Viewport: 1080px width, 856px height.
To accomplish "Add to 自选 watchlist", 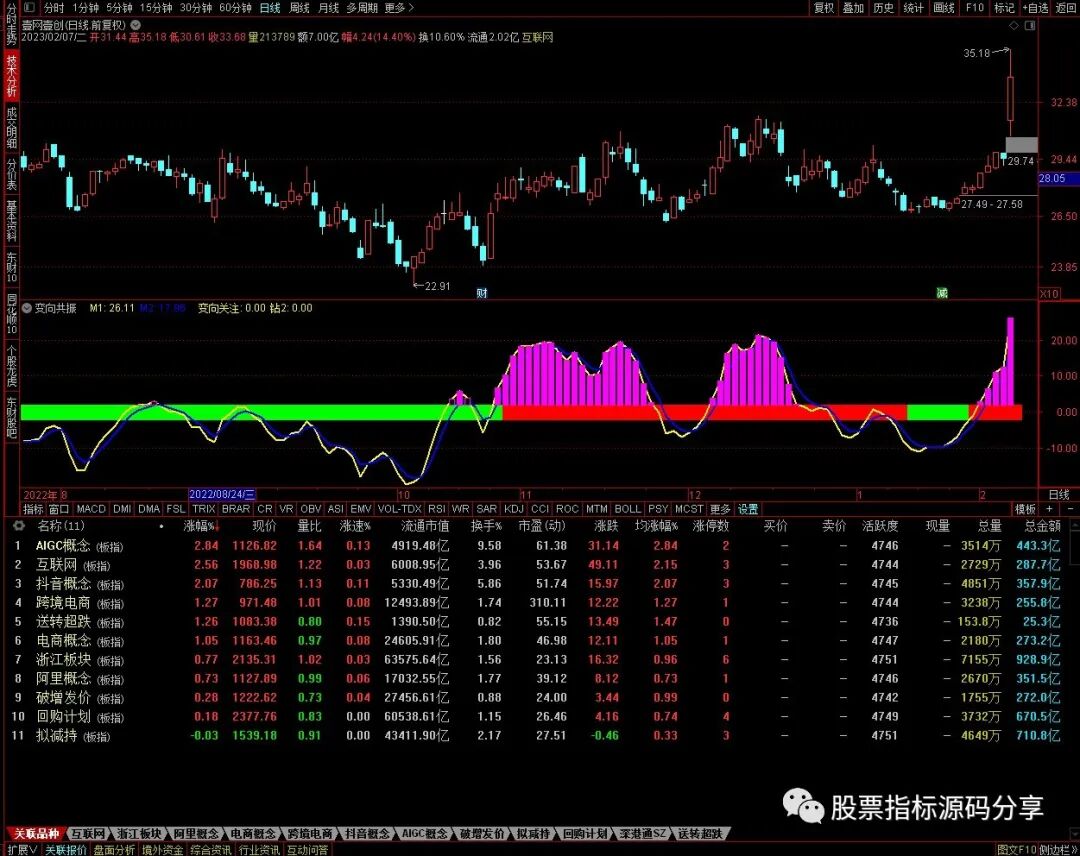I will coord(1035,8).
